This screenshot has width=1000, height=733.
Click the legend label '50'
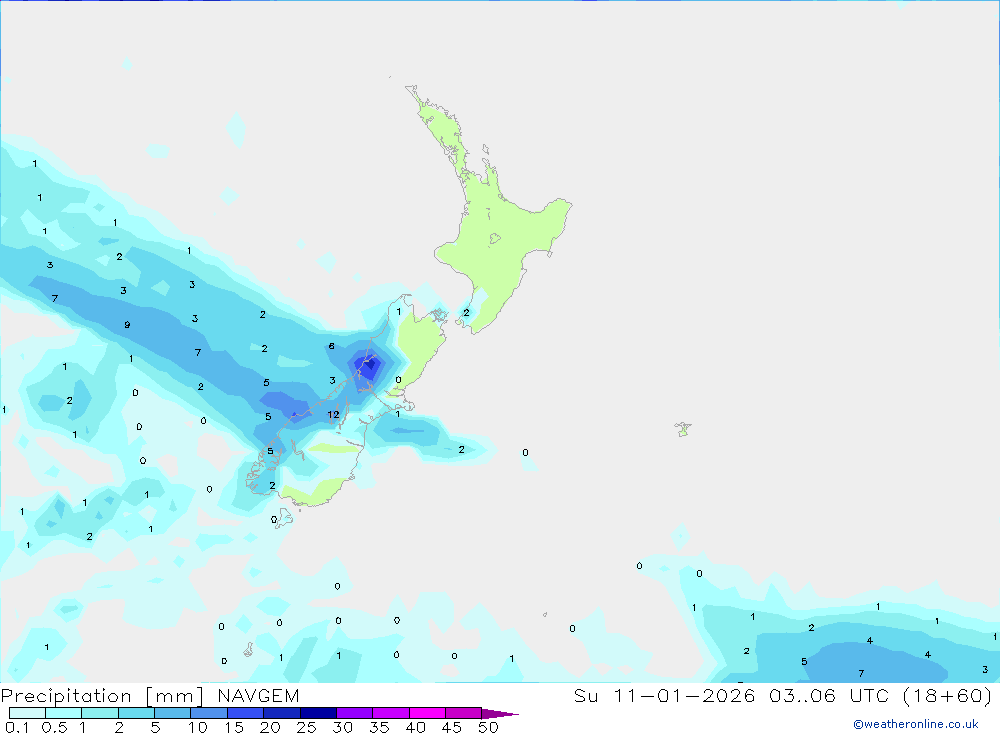pos(488,727)
